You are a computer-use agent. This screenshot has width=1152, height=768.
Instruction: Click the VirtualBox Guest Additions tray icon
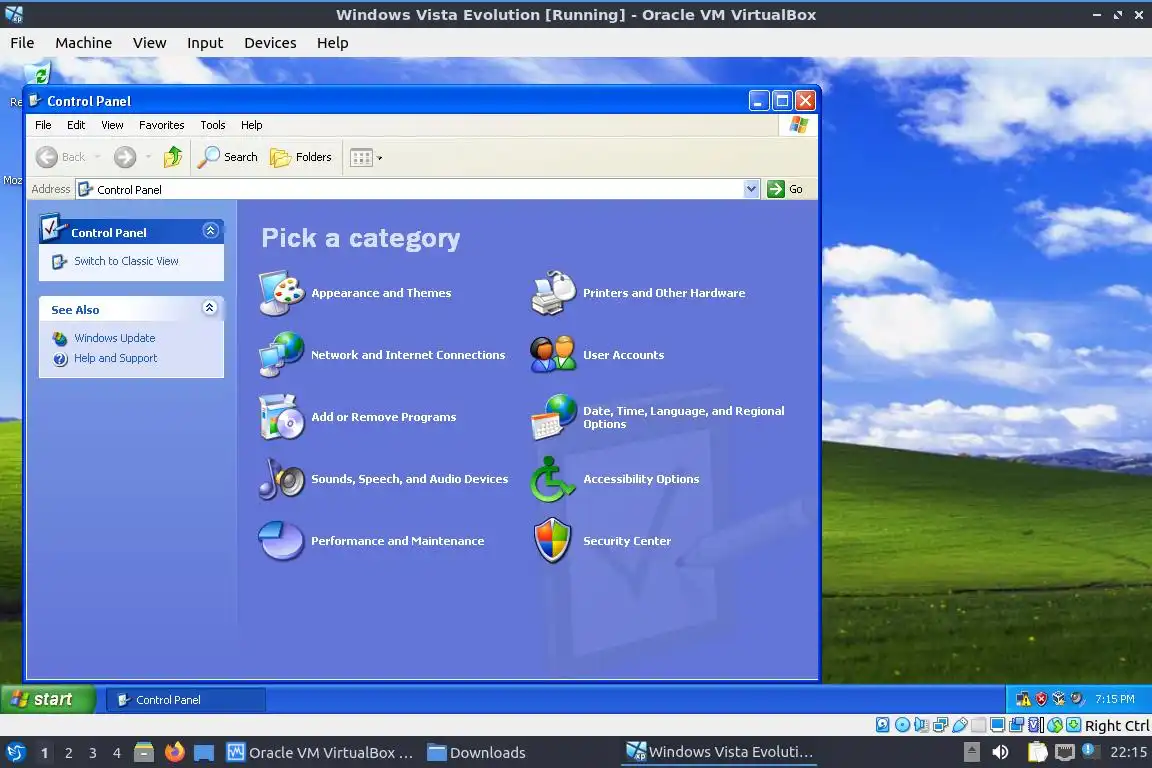coord(1059,699)
